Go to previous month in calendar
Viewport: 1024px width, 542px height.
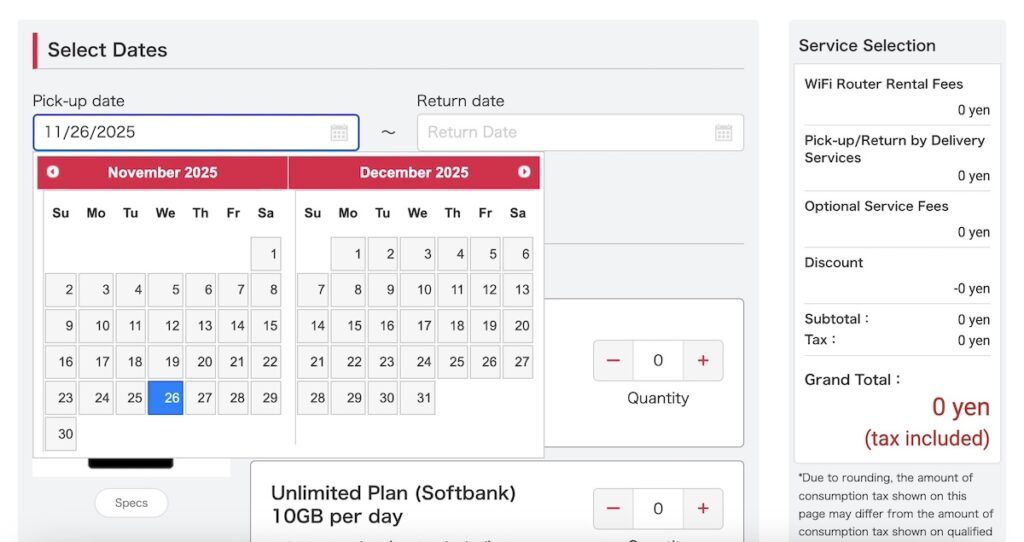53,172
